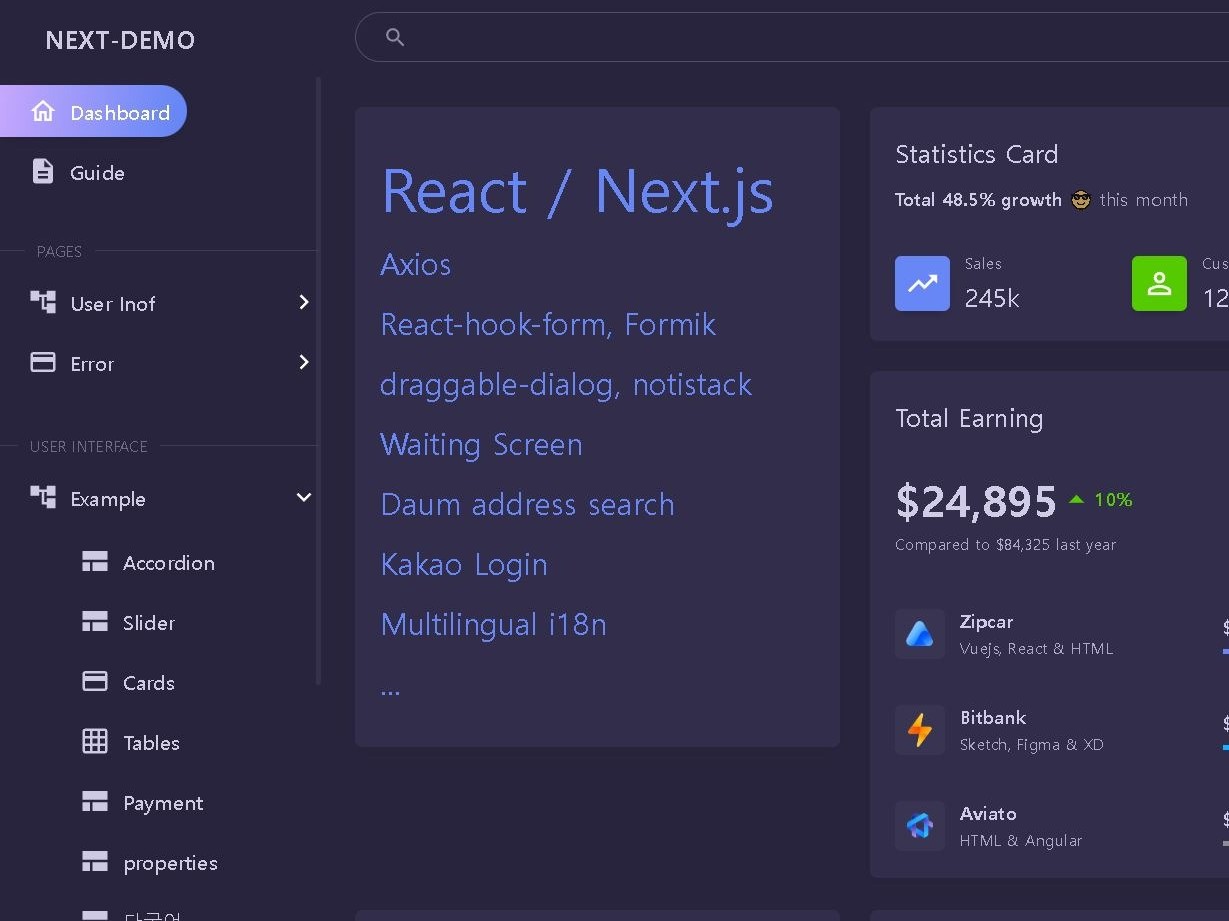The height and width of the screenshot is (921, 1229).
Task: Open the Guide page
Action: click(x=97, y=171)
